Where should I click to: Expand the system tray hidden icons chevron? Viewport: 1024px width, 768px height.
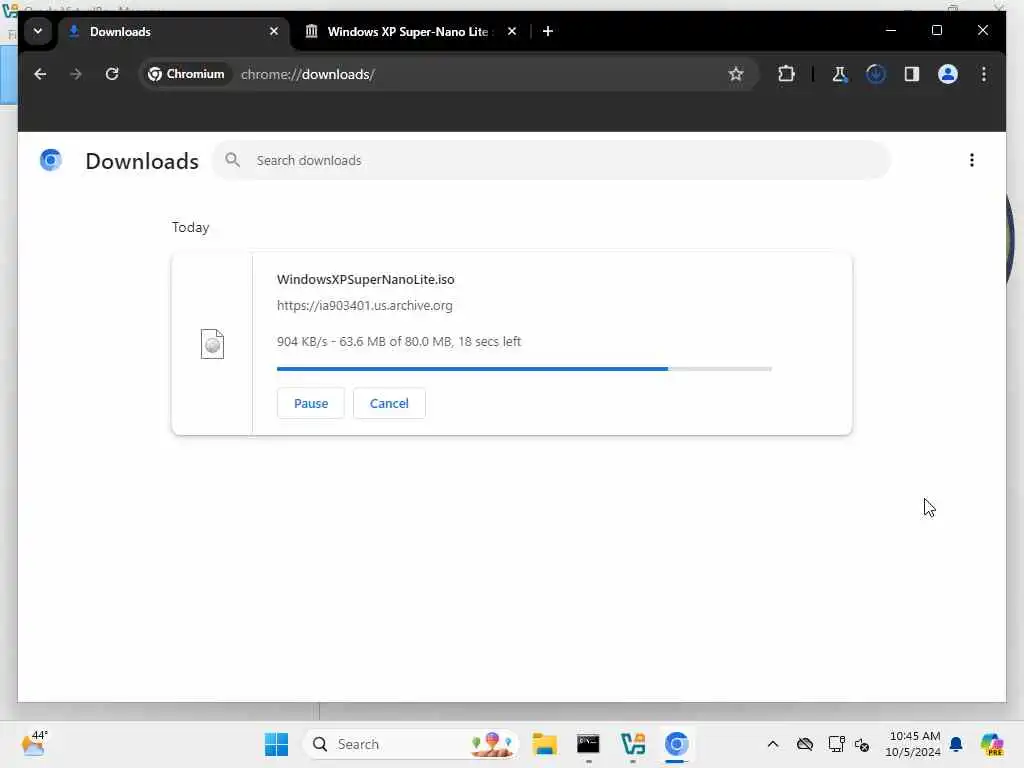pyautogui.click(x=773, y=744)
